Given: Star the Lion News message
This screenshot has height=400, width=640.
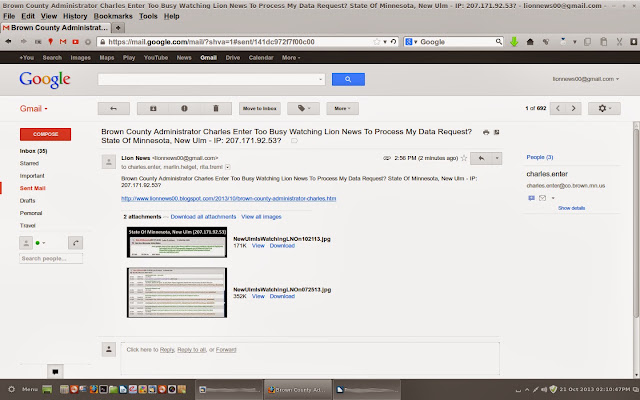Looking at the screenshot, I should 464,158.
